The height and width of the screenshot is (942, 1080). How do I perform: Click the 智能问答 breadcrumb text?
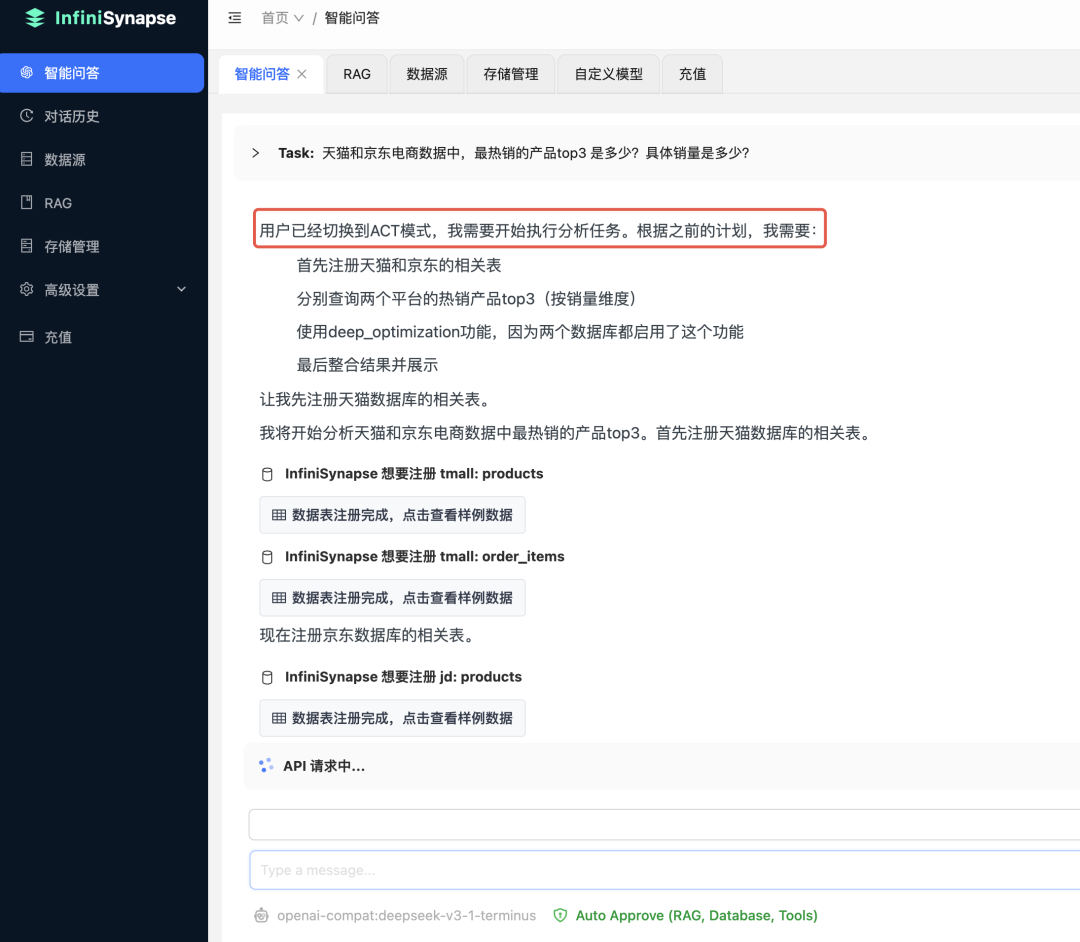tap(352, 18)
